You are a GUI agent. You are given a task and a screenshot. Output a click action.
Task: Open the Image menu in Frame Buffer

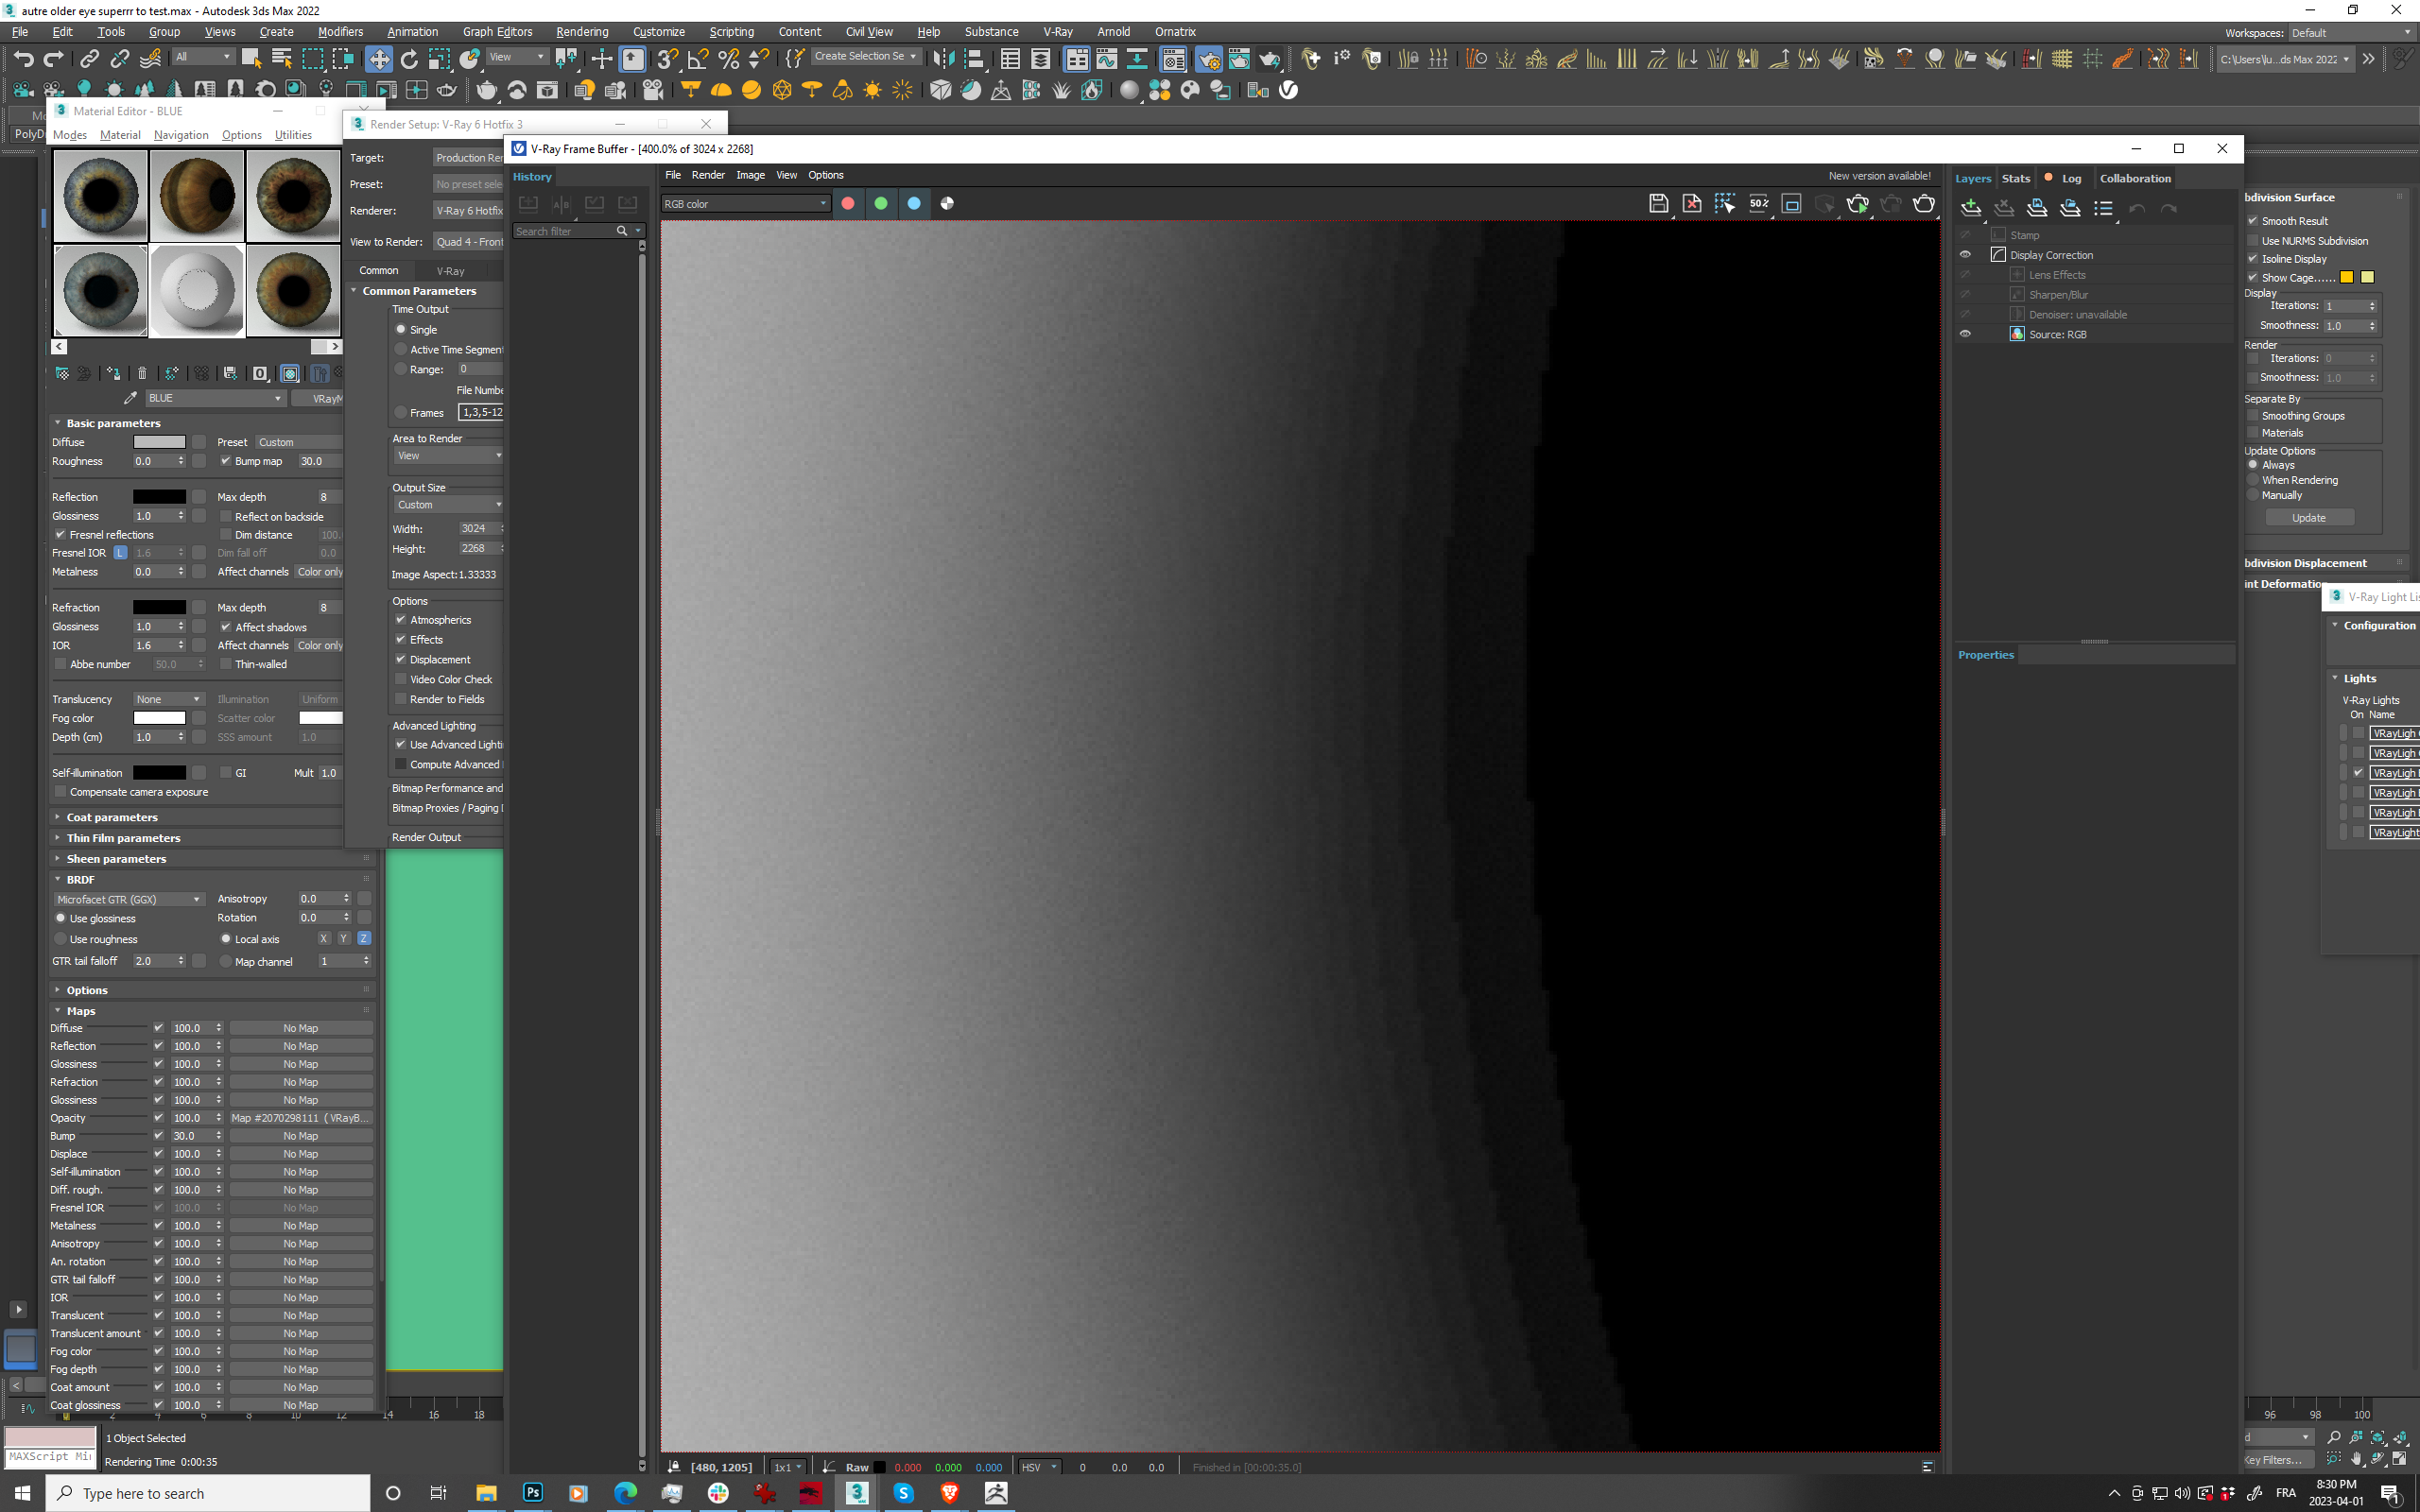(750, 175)
